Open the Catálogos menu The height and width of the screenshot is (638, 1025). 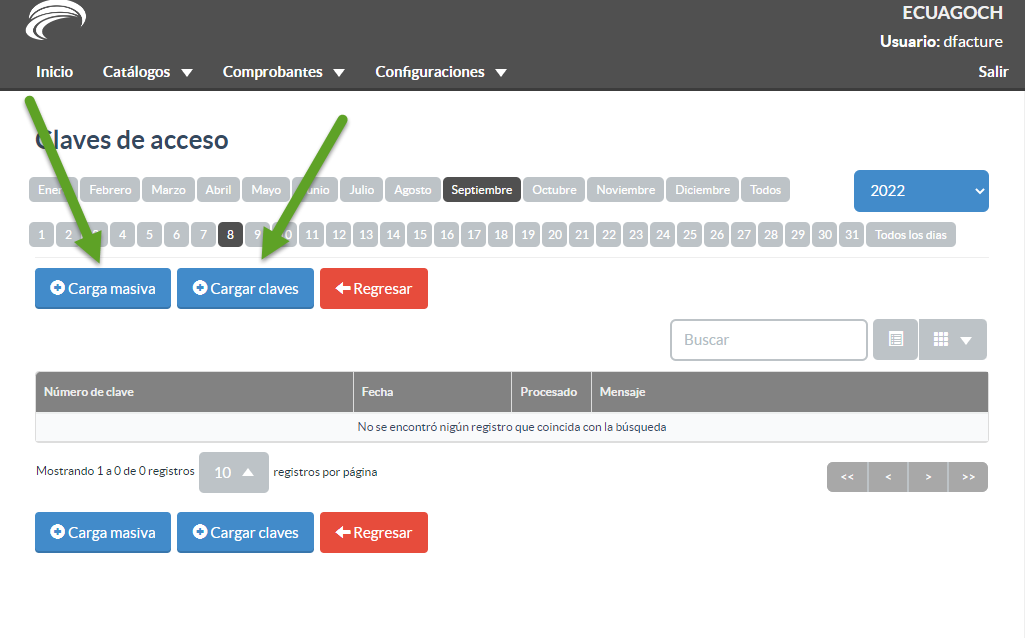[x=147, y=72]
